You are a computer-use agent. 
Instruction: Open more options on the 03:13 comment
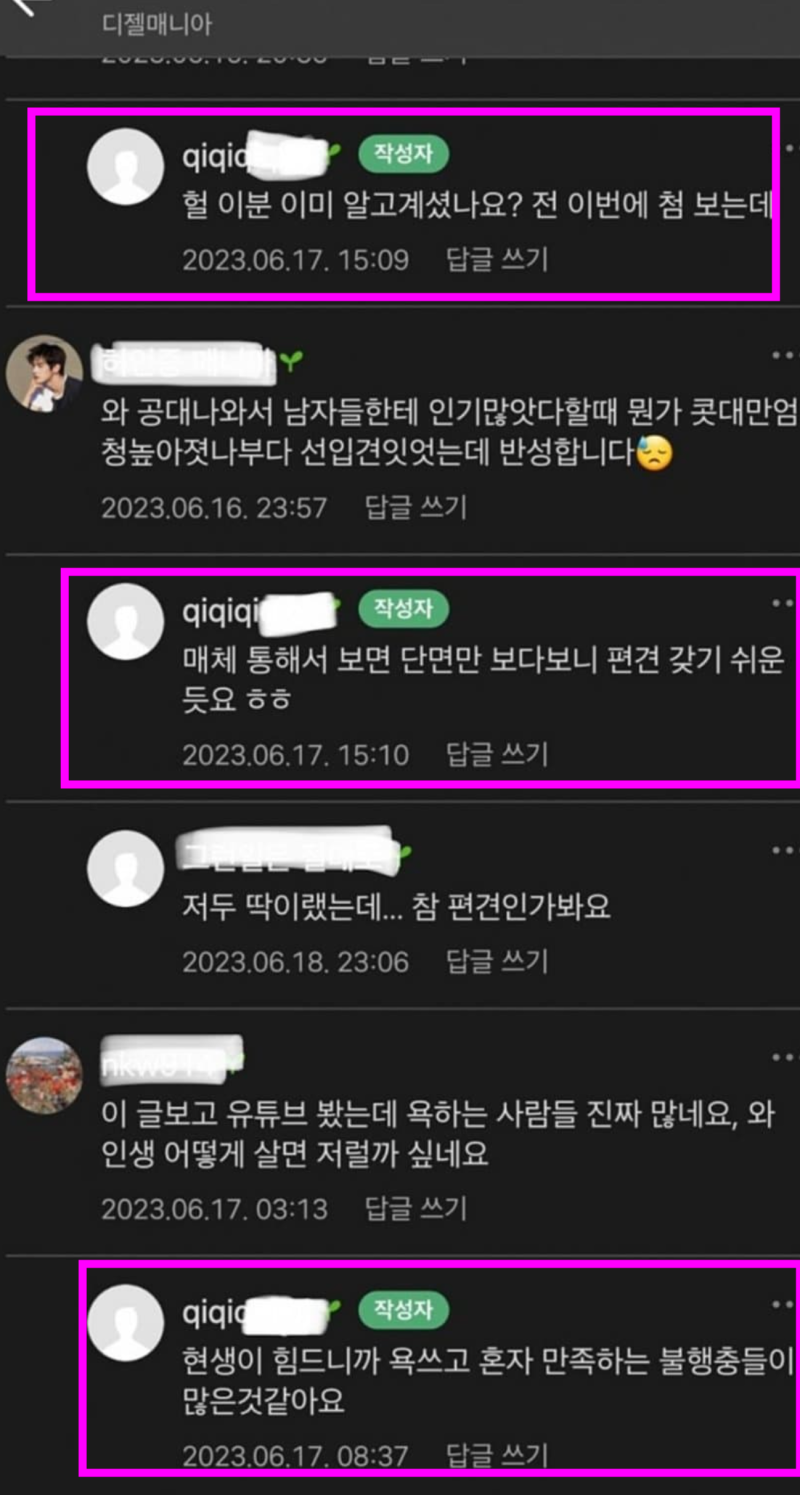(786, 1057)
